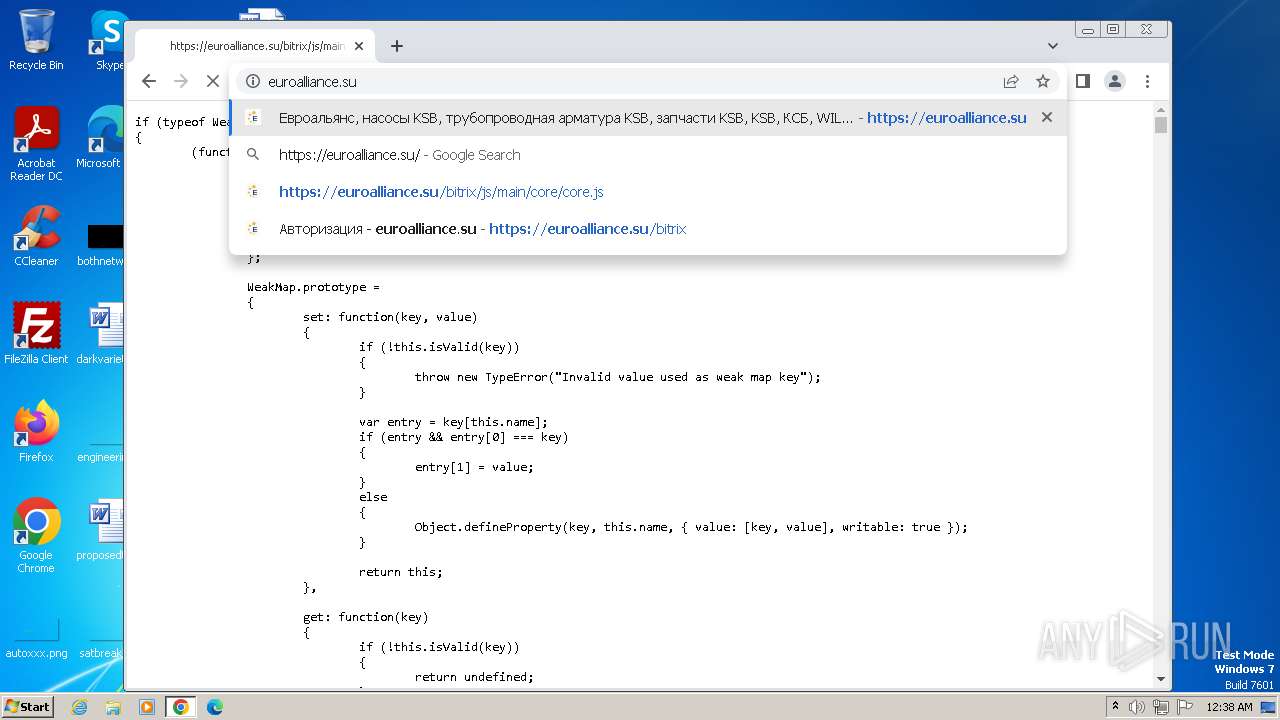
Task: Open volume control in system tray
Action: coord(1137,707)
